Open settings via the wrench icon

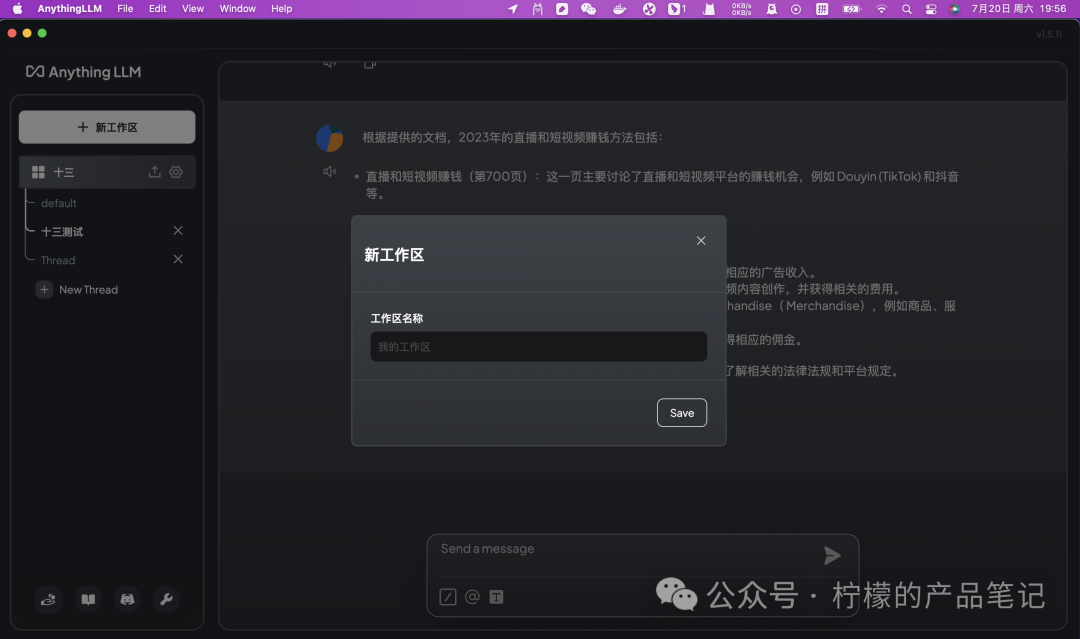(x=167, y=599)
